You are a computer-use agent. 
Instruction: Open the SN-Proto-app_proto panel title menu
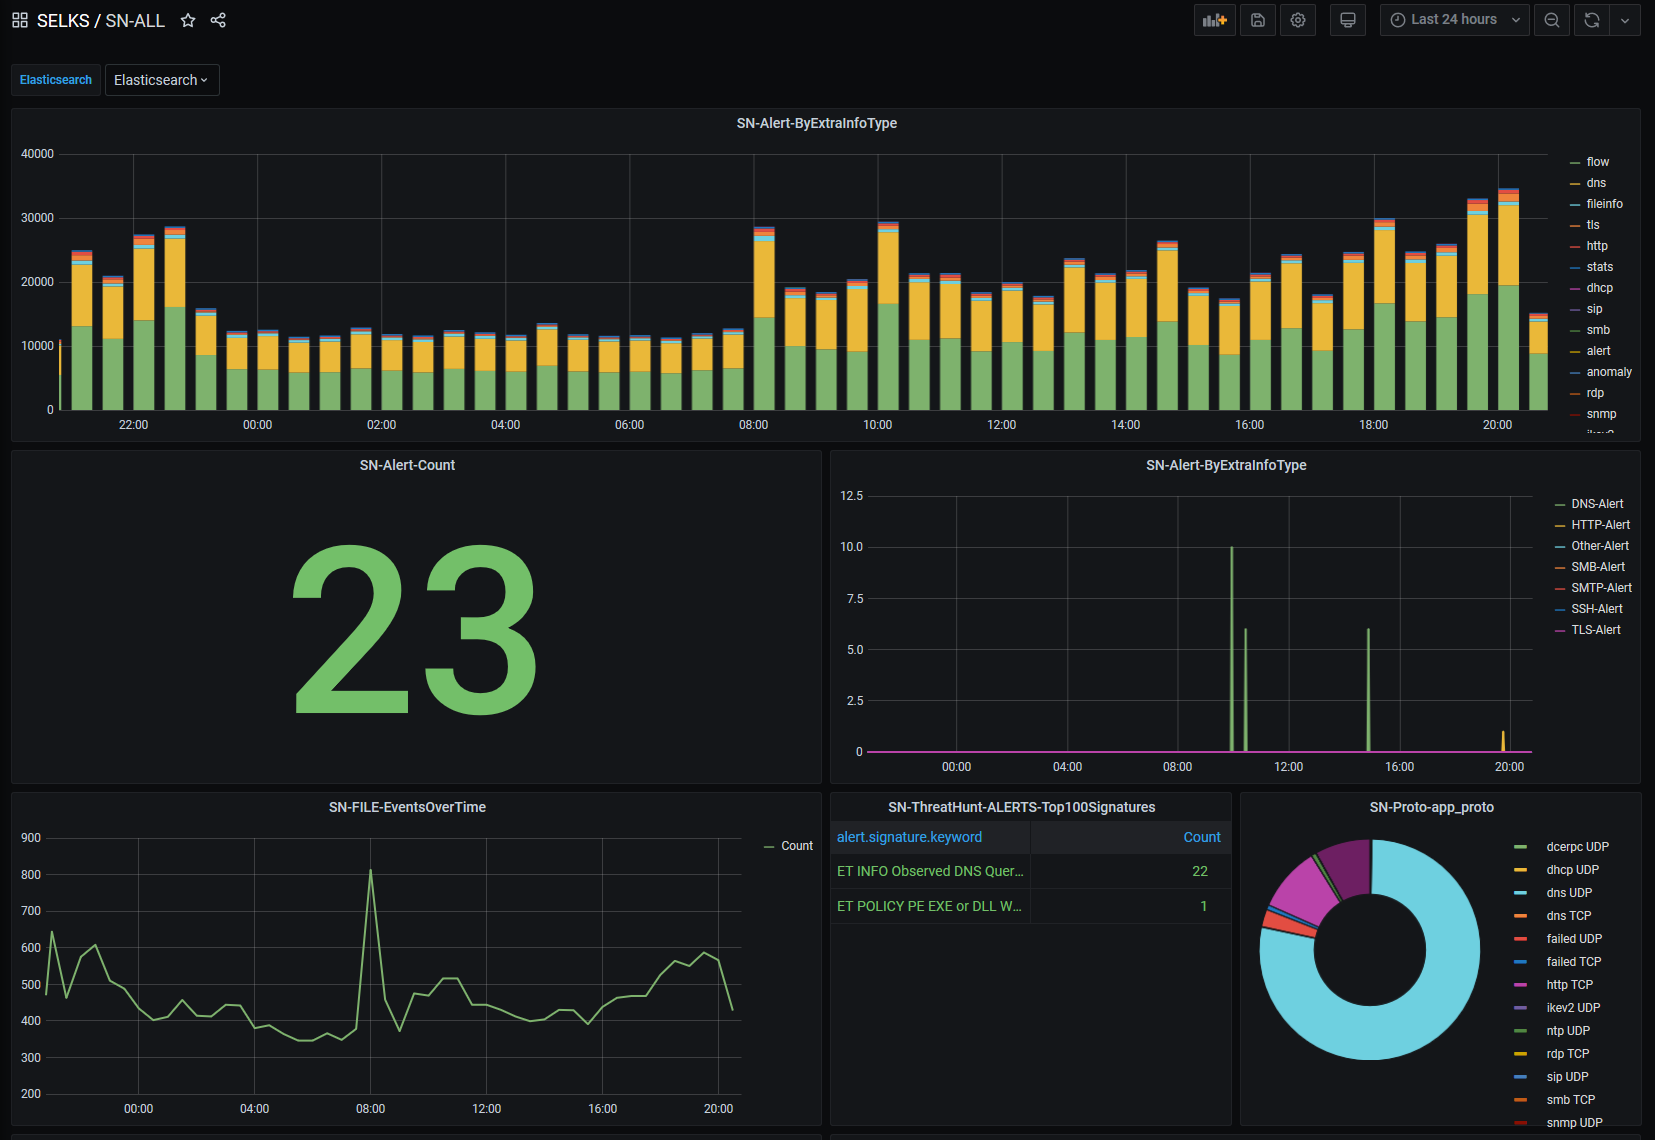pyautogui.click(x=1431, y=807)
